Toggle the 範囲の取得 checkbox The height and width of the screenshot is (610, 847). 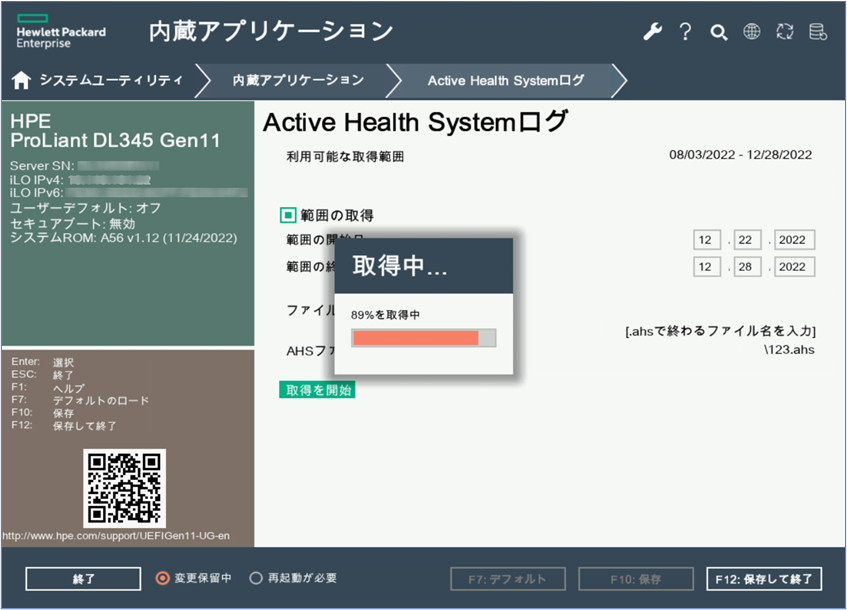288,213
